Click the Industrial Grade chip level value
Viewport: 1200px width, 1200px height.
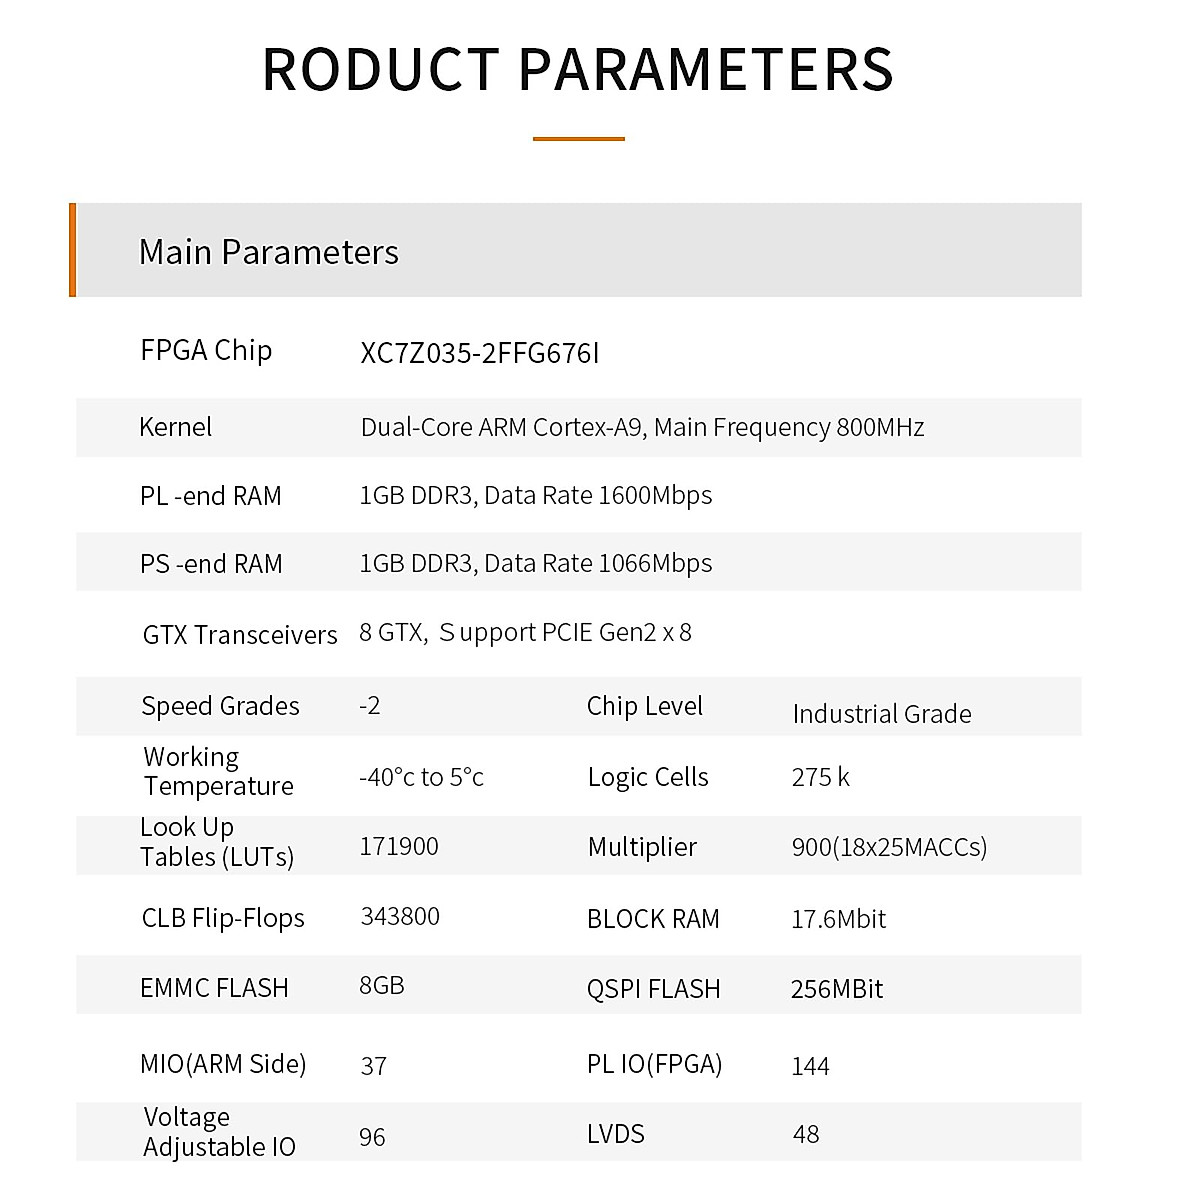point(881,714)
